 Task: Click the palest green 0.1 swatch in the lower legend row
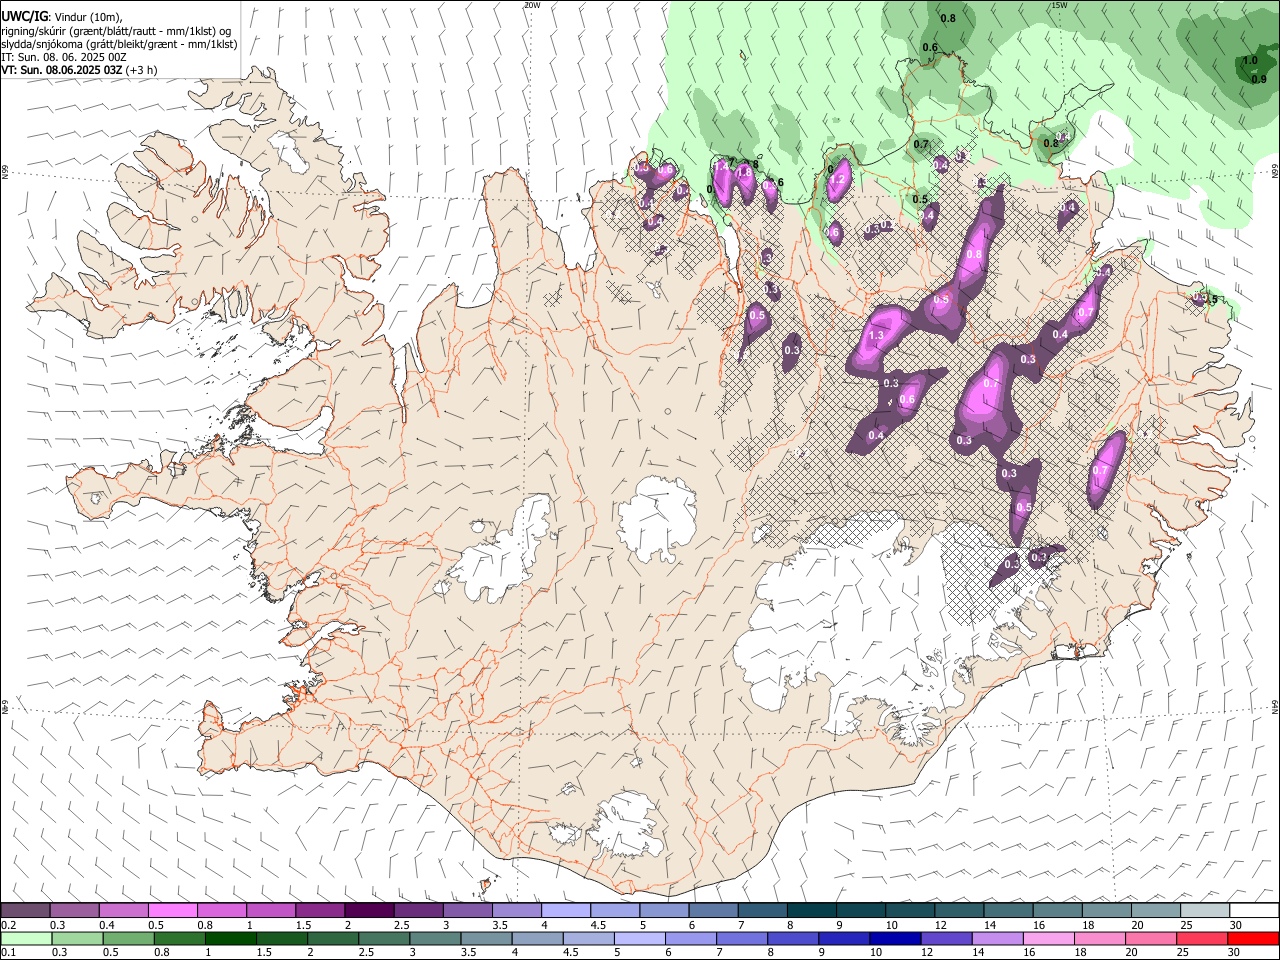pos(26,938)
